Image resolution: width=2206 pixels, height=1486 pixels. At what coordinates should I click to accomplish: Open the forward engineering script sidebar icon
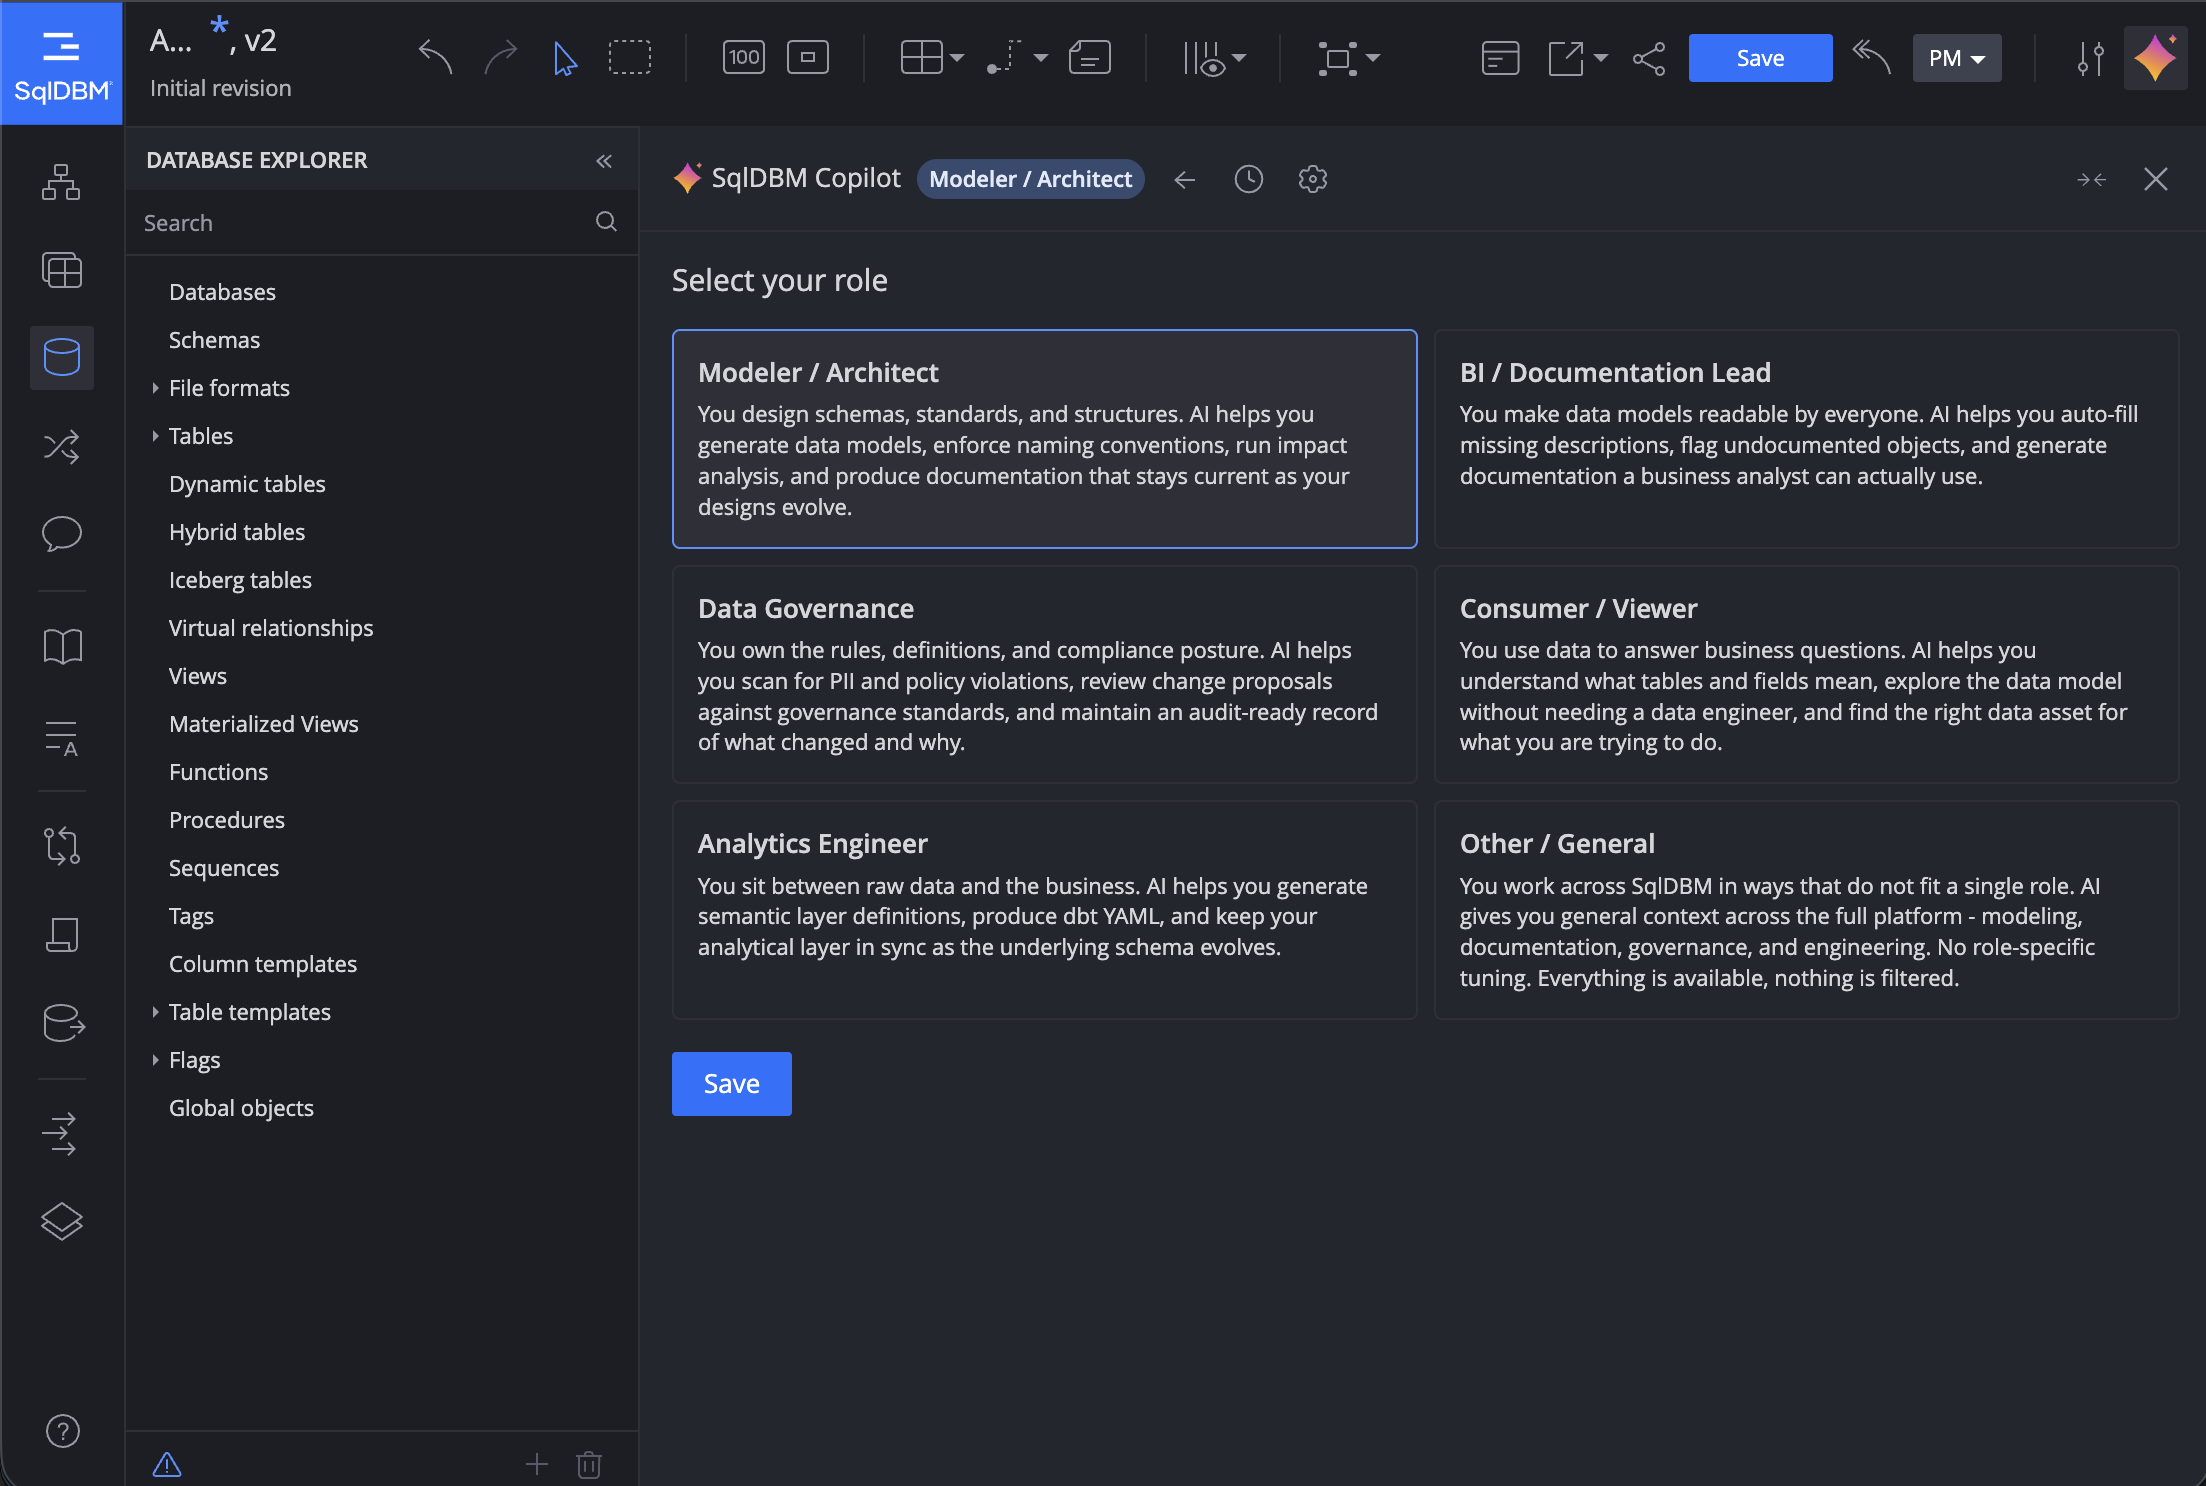[x=62, y=935]
